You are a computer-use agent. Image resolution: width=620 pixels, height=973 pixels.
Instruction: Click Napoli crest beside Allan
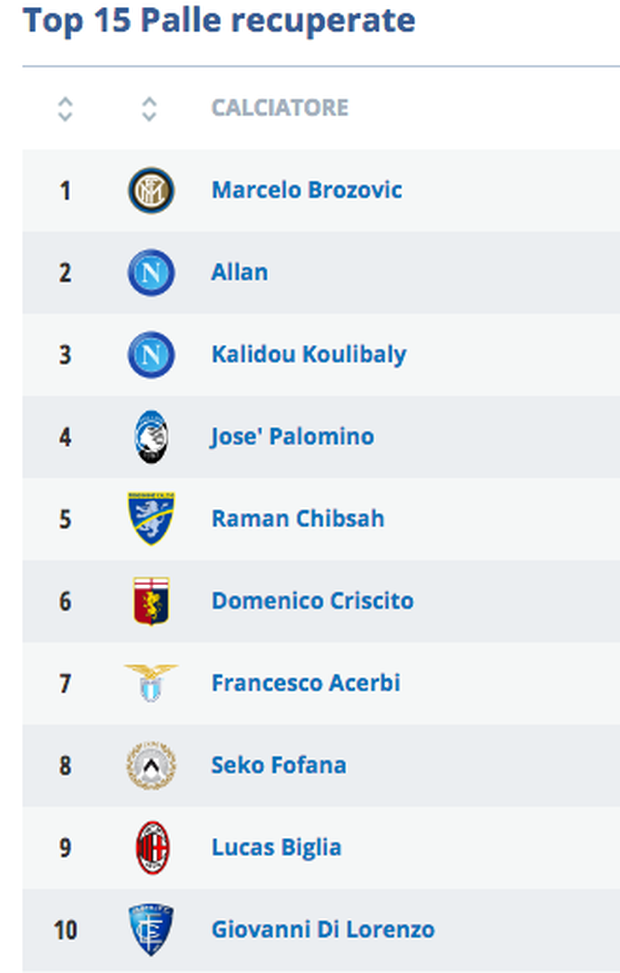click(151, 272)
